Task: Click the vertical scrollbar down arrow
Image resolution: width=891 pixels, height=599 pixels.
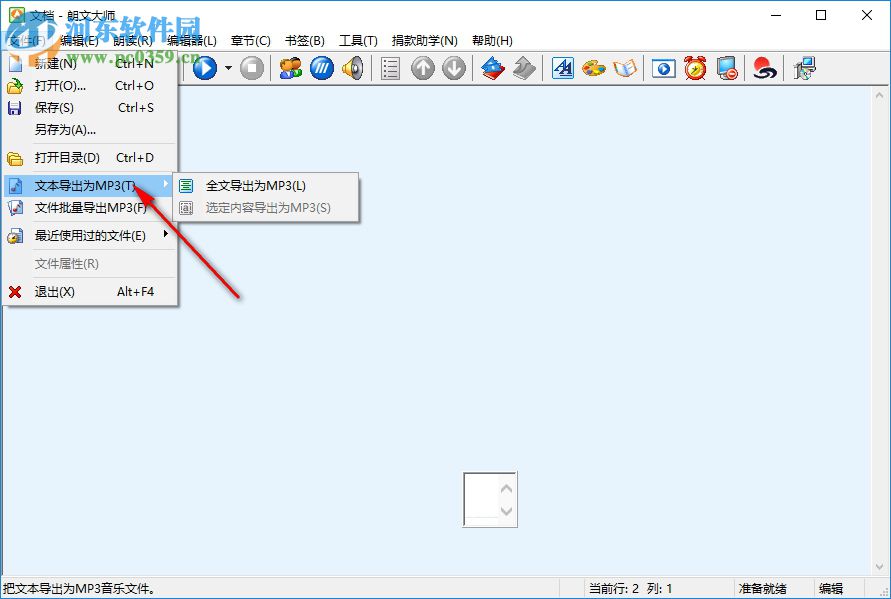Action: [880, 567]
